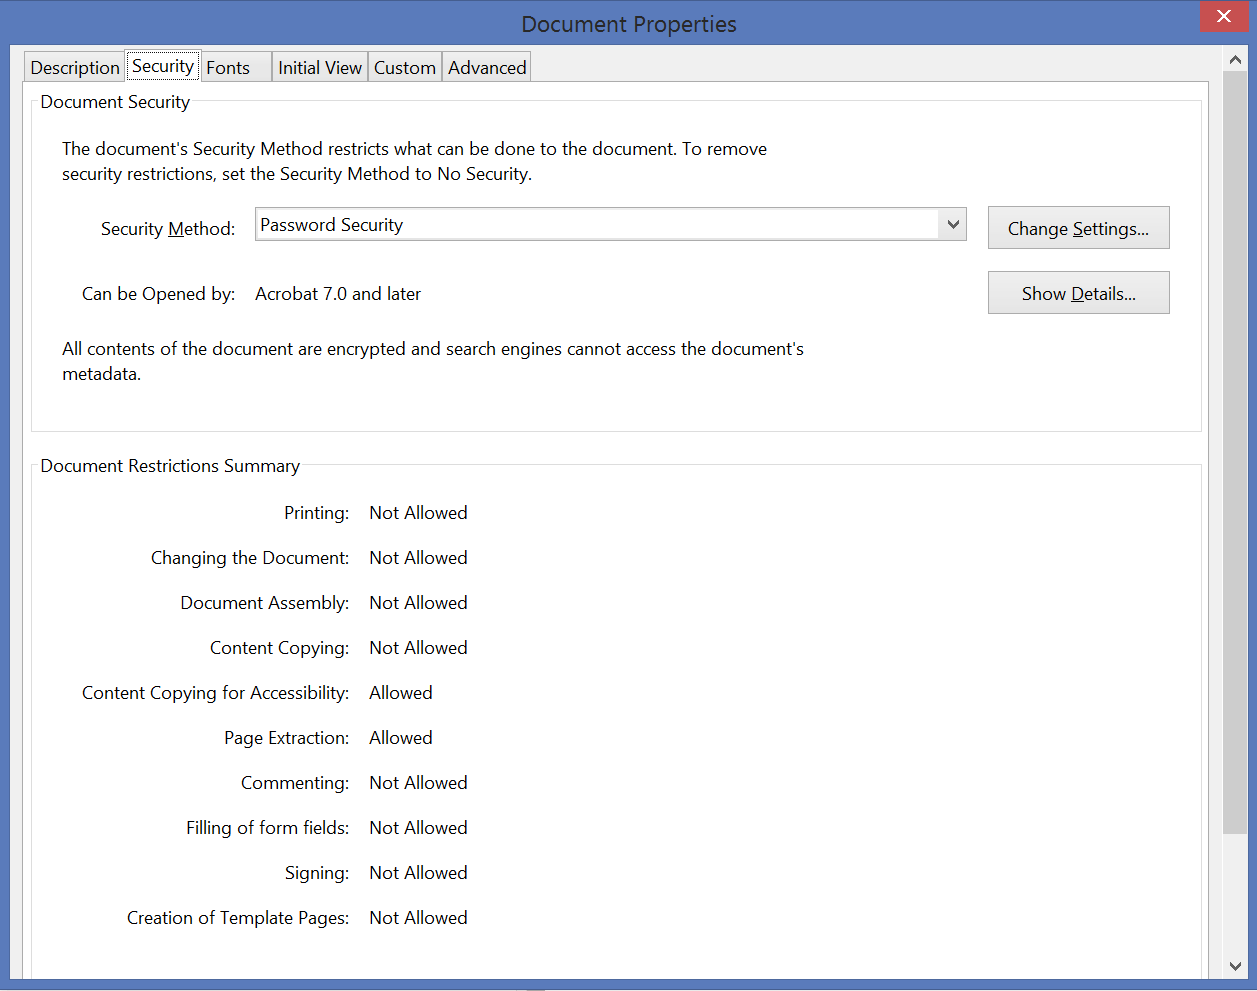Click the Printing restriction status text
The image size is (1257, 991).
point(418,512)
